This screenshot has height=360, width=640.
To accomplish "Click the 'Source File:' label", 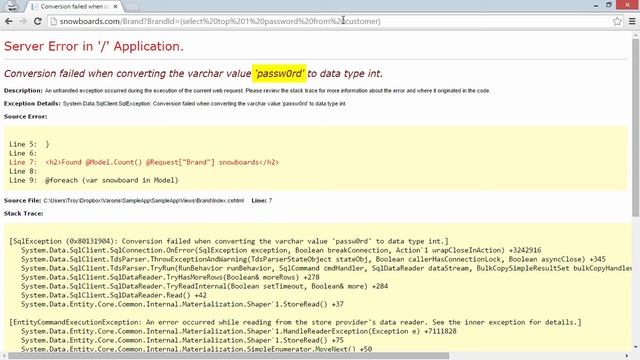I will 22,200.
